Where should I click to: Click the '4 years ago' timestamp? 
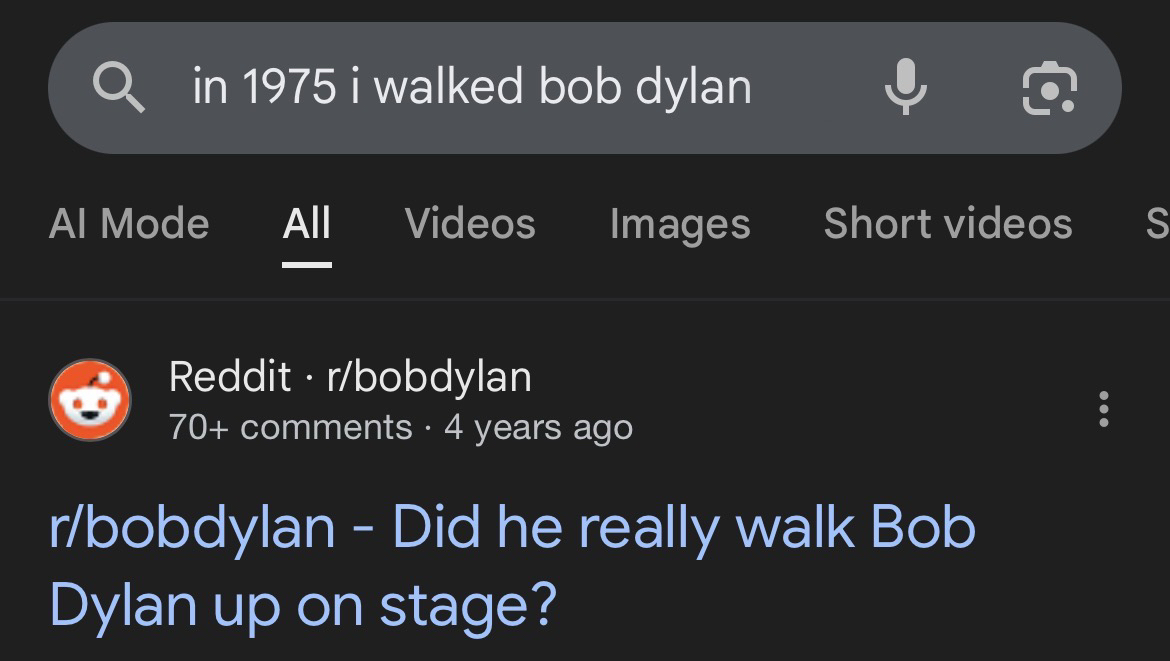coord(538,427)
